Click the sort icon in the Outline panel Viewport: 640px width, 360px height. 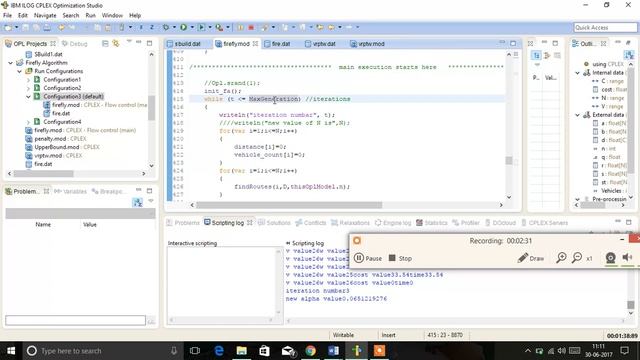629,55
